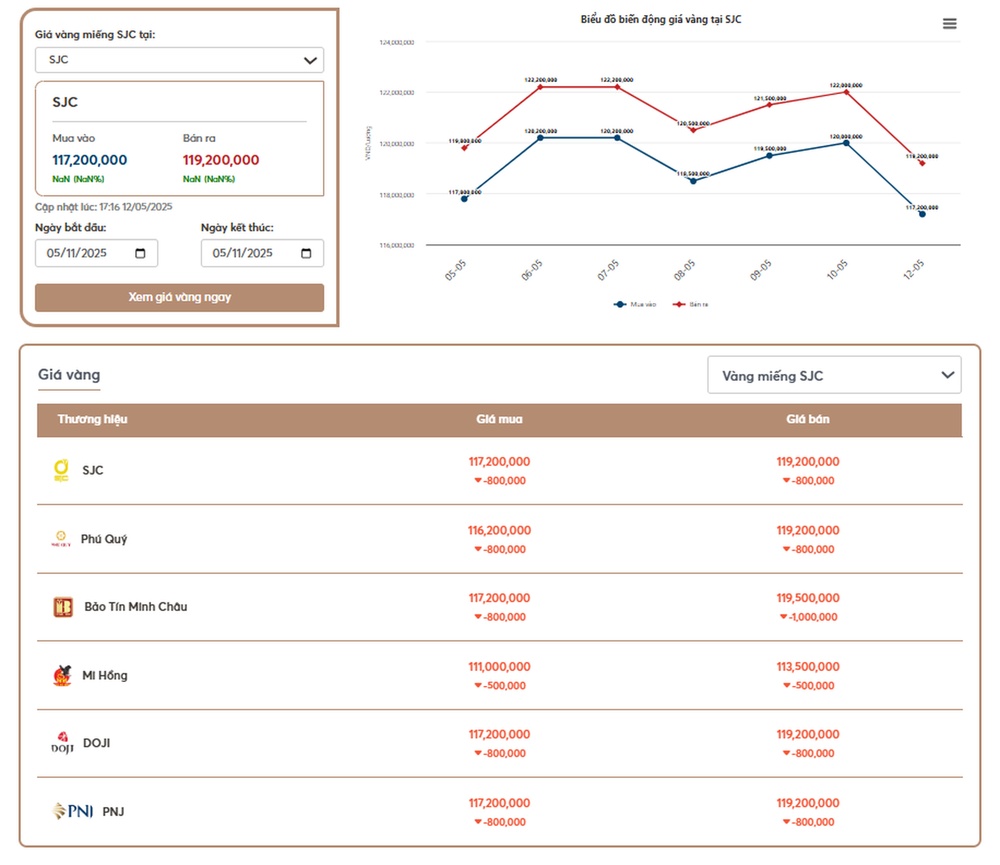Click the 05-05 red data point
Viewport: 1000px width, 865px height.
[464, 148]
